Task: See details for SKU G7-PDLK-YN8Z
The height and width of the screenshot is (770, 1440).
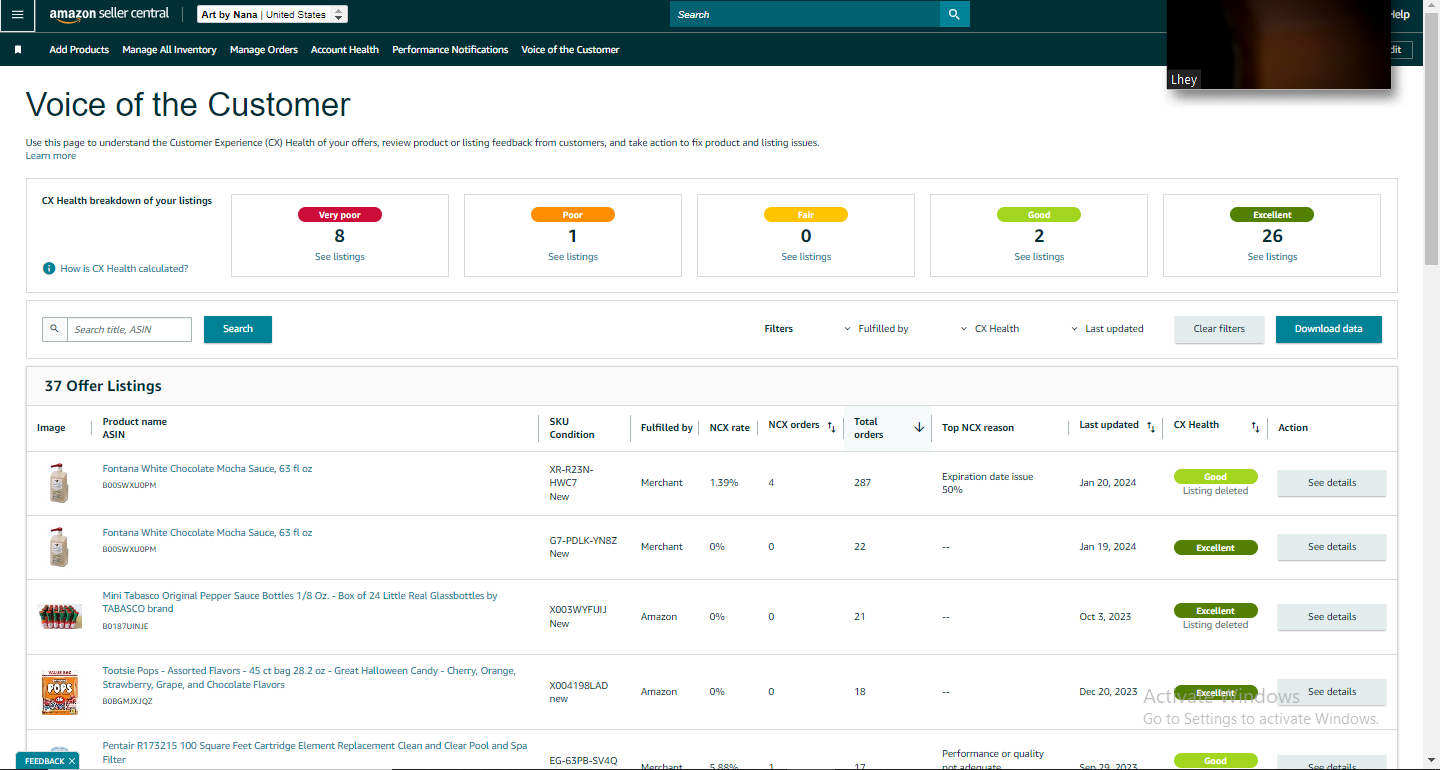Action: click(x=1332, y=547)
